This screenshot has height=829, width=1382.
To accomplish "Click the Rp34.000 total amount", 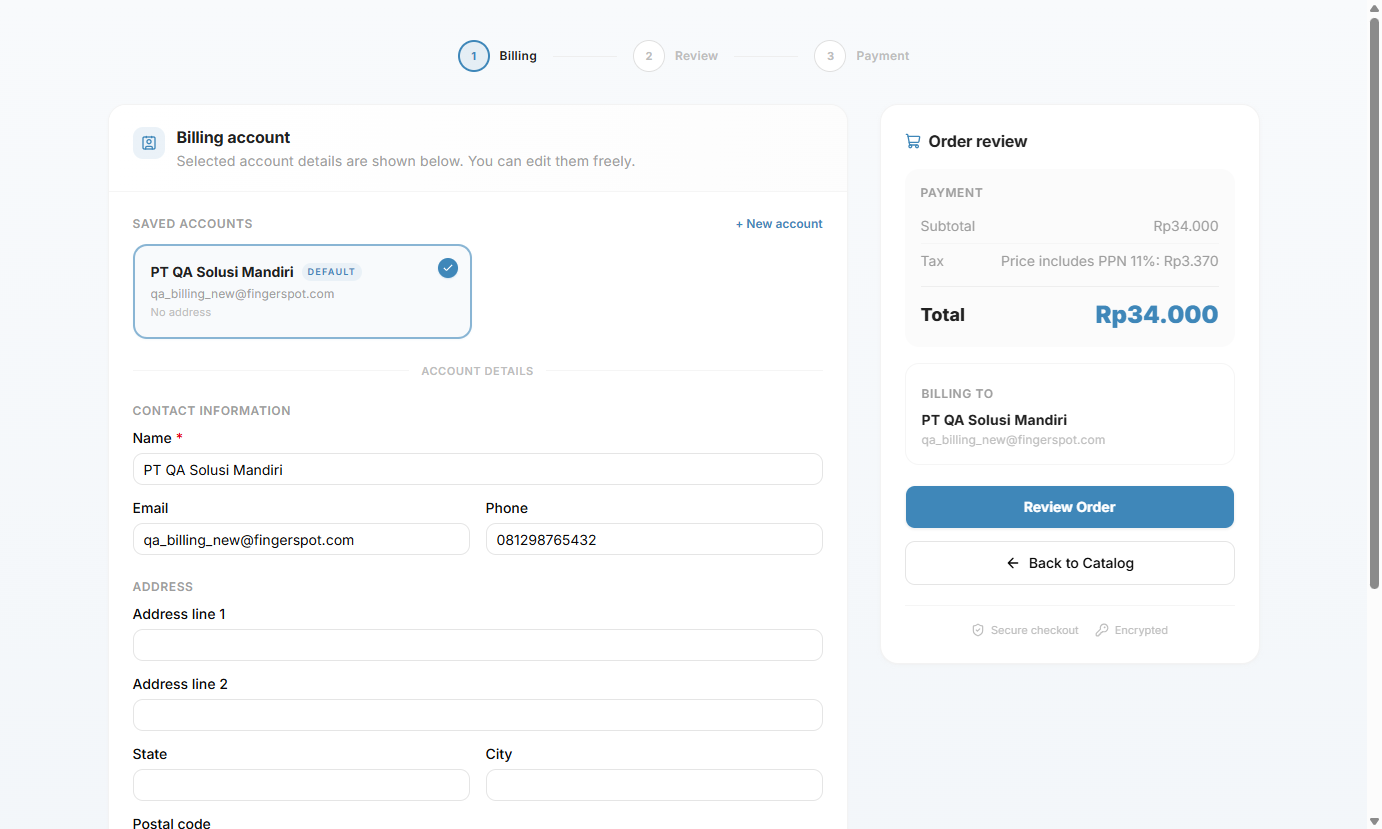I will (1157, 315).
